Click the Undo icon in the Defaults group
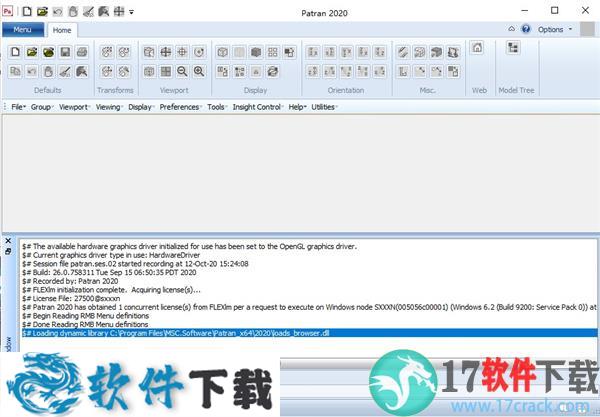Screen dimensions: 600x417 (x=32, y=71)
